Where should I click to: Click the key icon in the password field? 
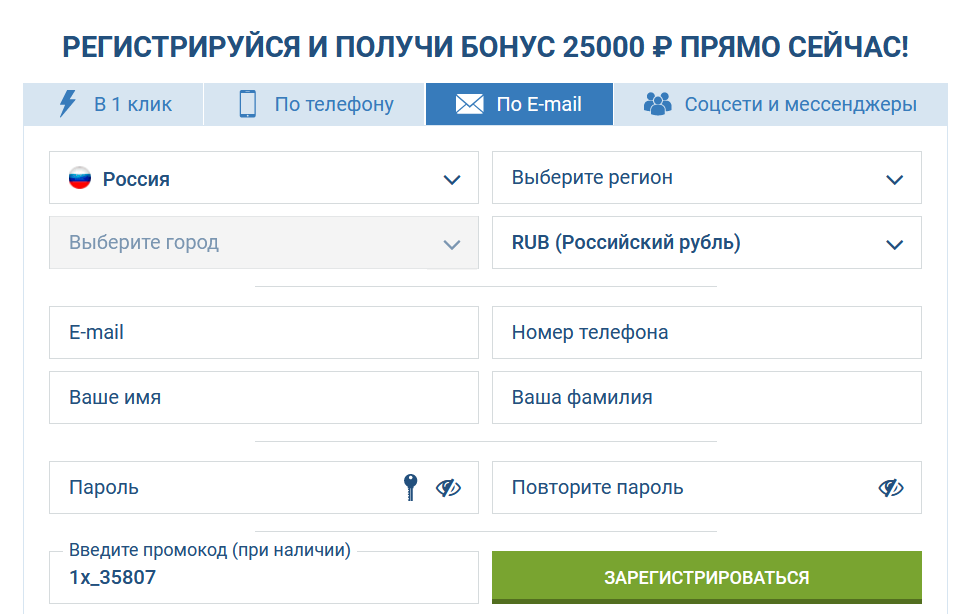tap(410, 487)
